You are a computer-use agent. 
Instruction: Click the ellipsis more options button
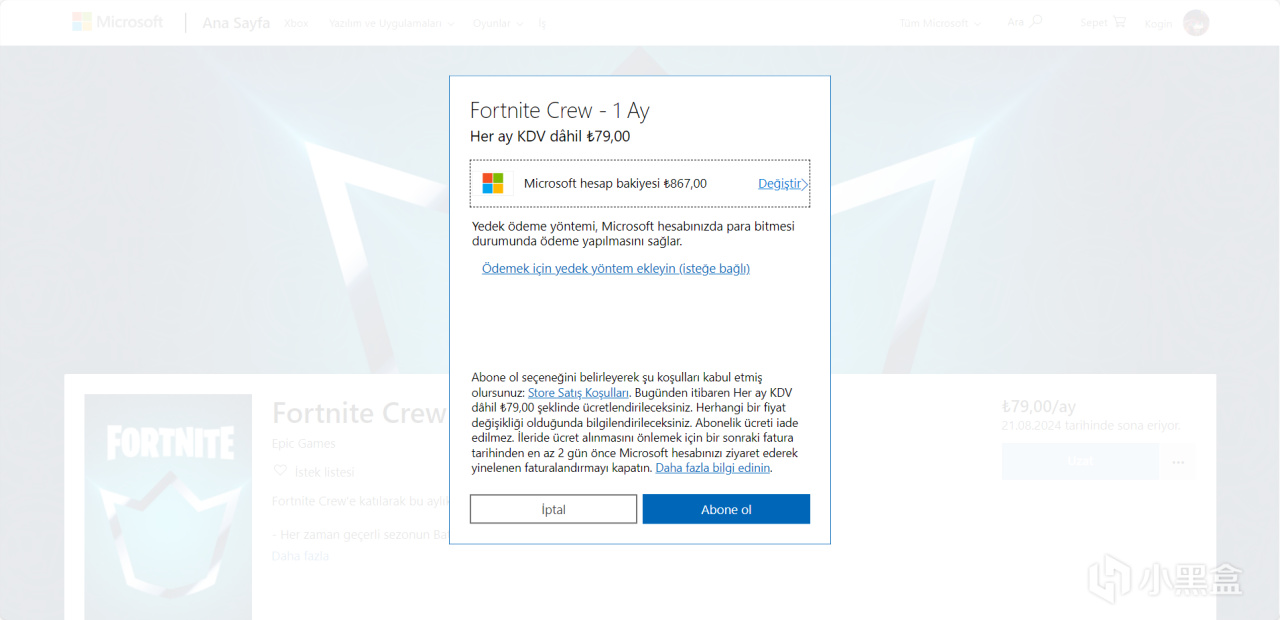click(x=1178, y=462)
